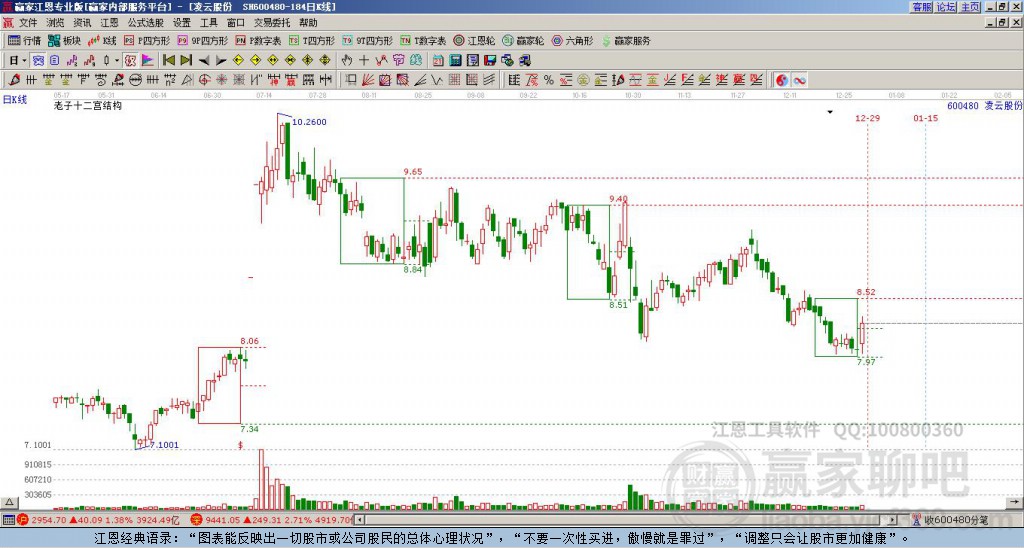This screenshot has width=1024, height=548.
Task: Toggle the highlighted blue chart mode button
Action: [x=39, y=61]
